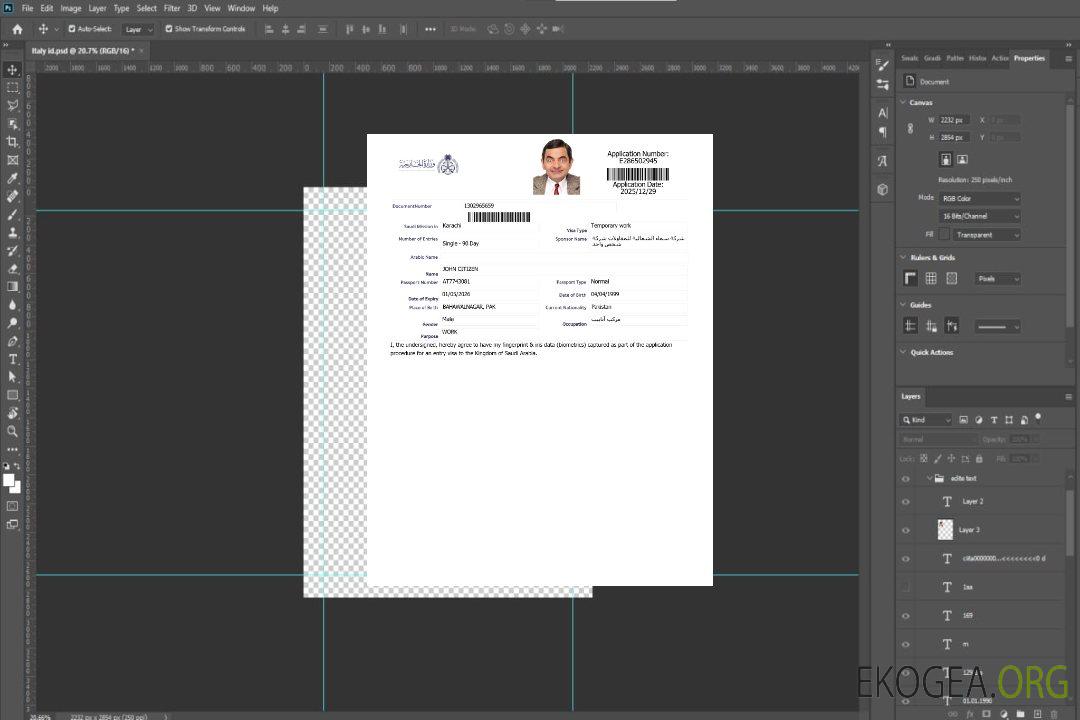
Task: Click the foreground color swatch
Action: 9,481
